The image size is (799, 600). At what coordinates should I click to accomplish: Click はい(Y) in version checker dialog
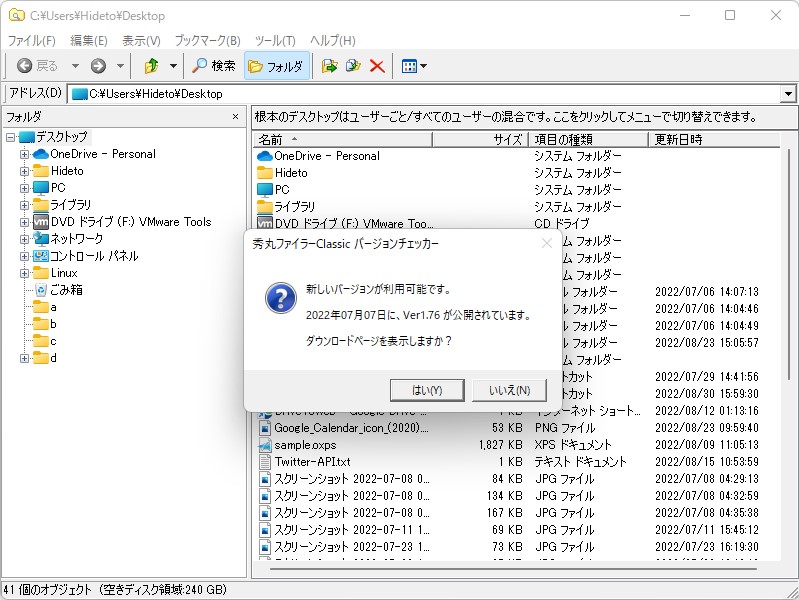(x=427, y=390)
